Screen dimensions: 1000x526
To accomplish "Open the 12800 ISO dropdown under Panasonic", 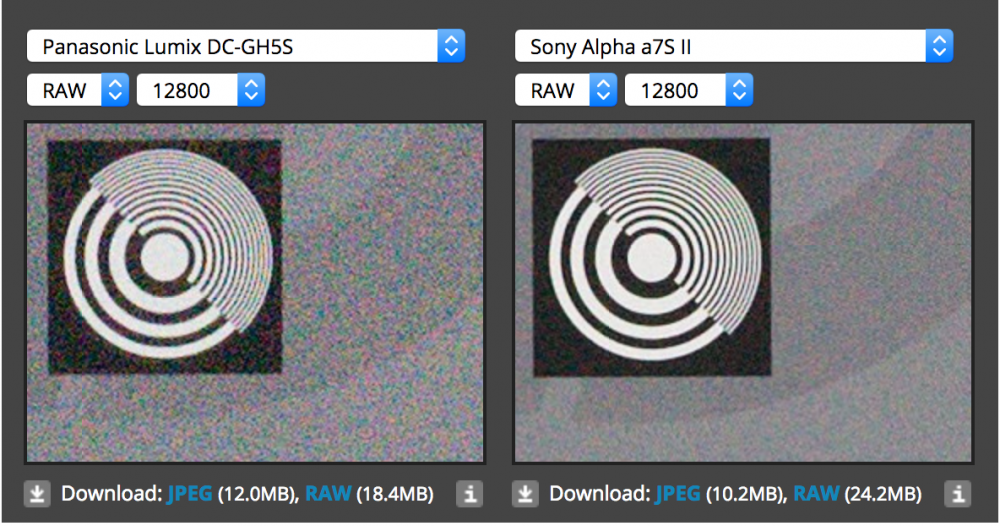I will (200, 90).
